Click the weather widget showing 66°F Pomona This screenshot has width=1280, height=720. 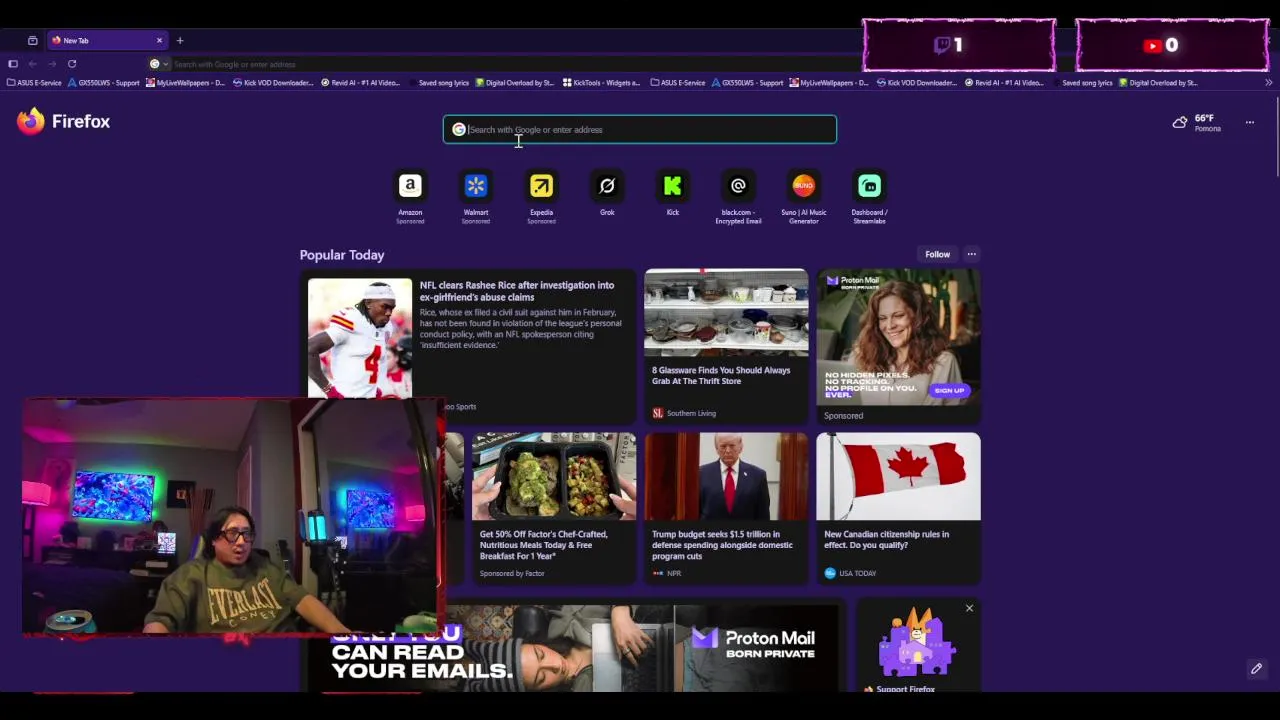1197,122
